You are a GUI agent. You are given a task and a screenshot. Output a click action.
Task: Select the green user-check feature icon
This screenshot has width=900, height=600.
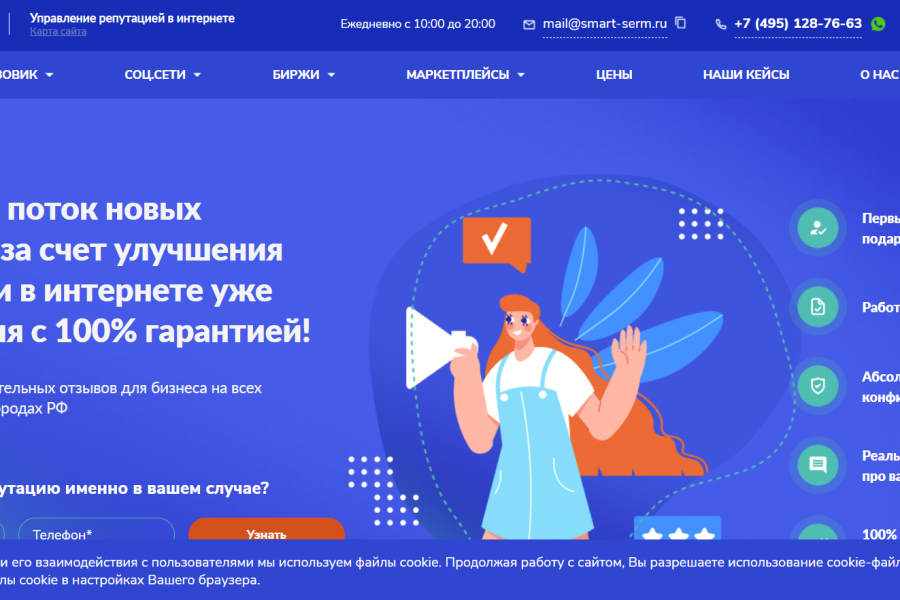(817, 228)
